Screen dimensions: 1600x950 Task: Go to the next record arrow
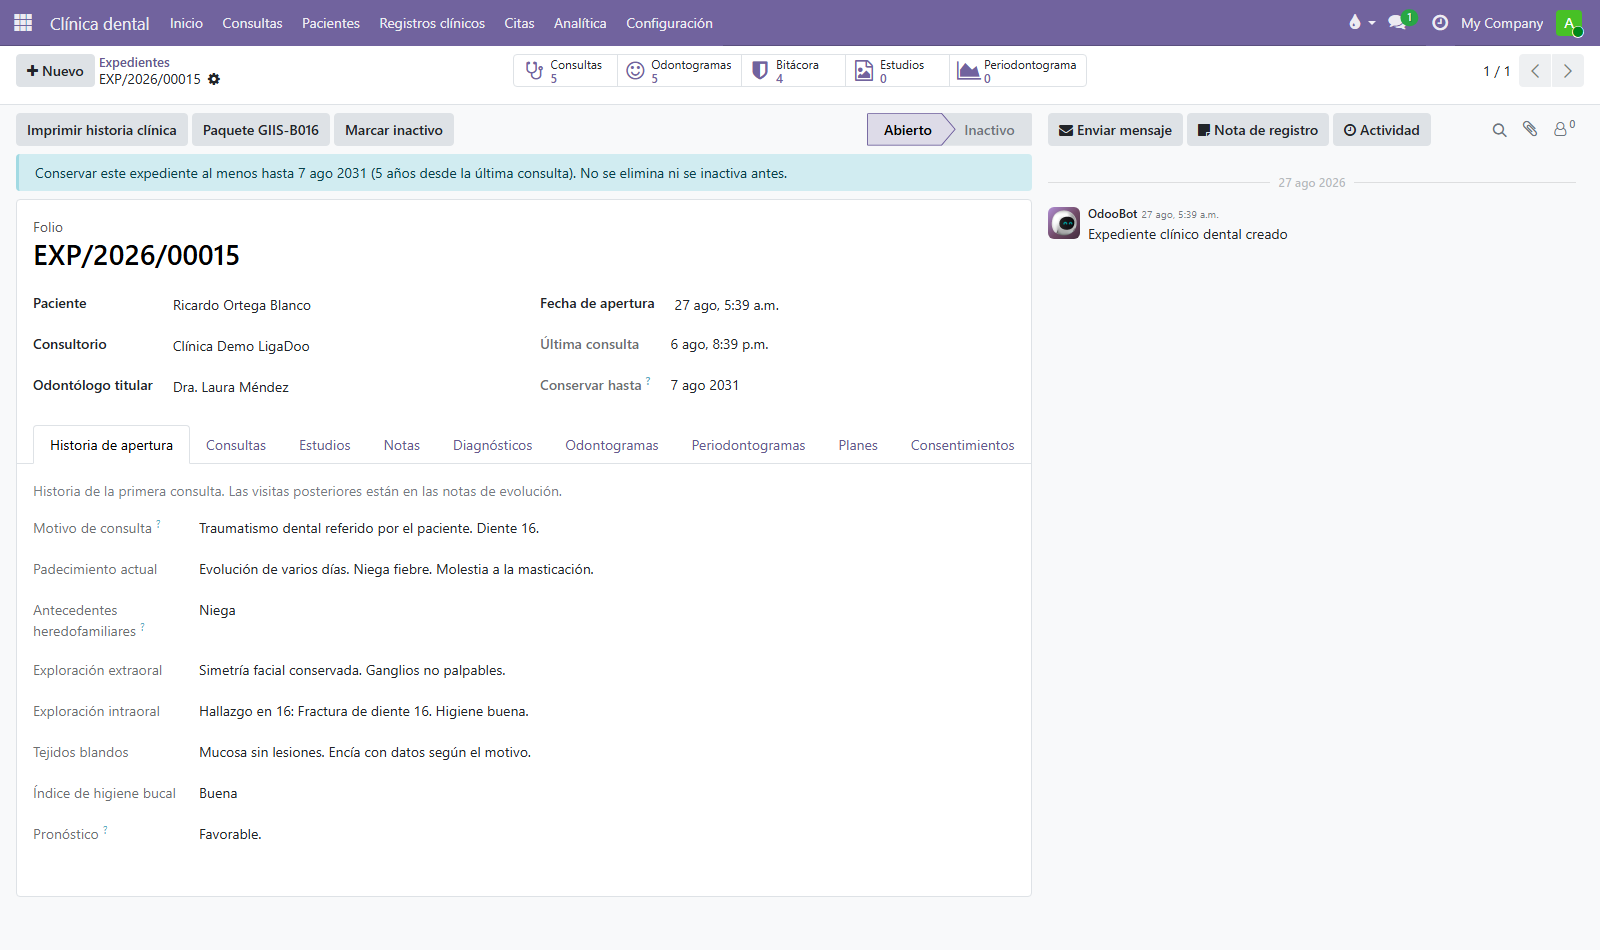(x=1567, y=71)
